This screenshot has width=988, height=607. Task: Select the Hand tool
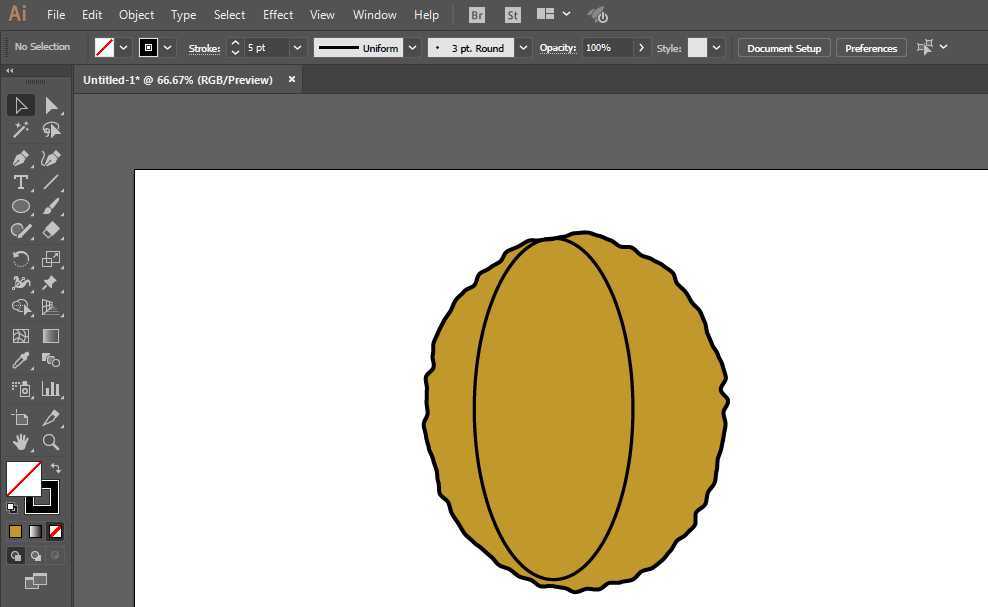[21, 442]
